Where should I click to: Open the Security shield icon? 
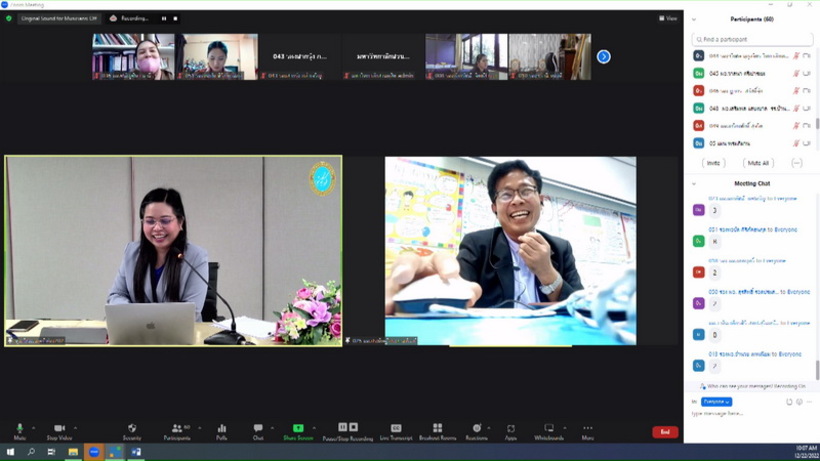pos(132,428)
